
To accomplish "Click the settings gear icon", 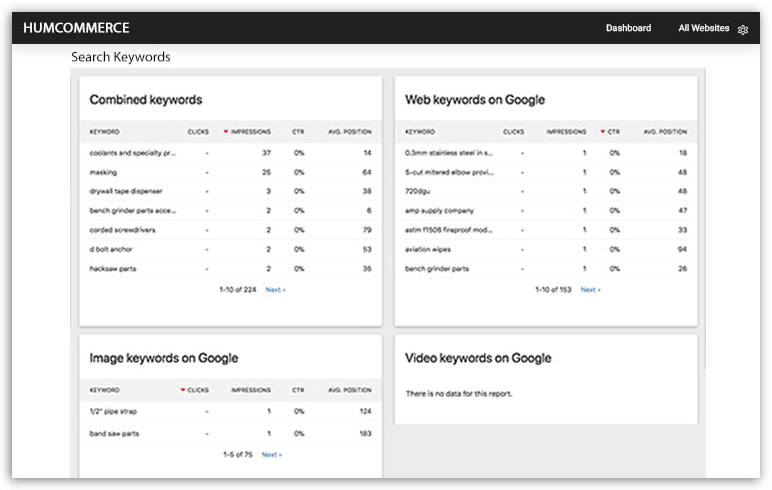I will tap(743, 29).
